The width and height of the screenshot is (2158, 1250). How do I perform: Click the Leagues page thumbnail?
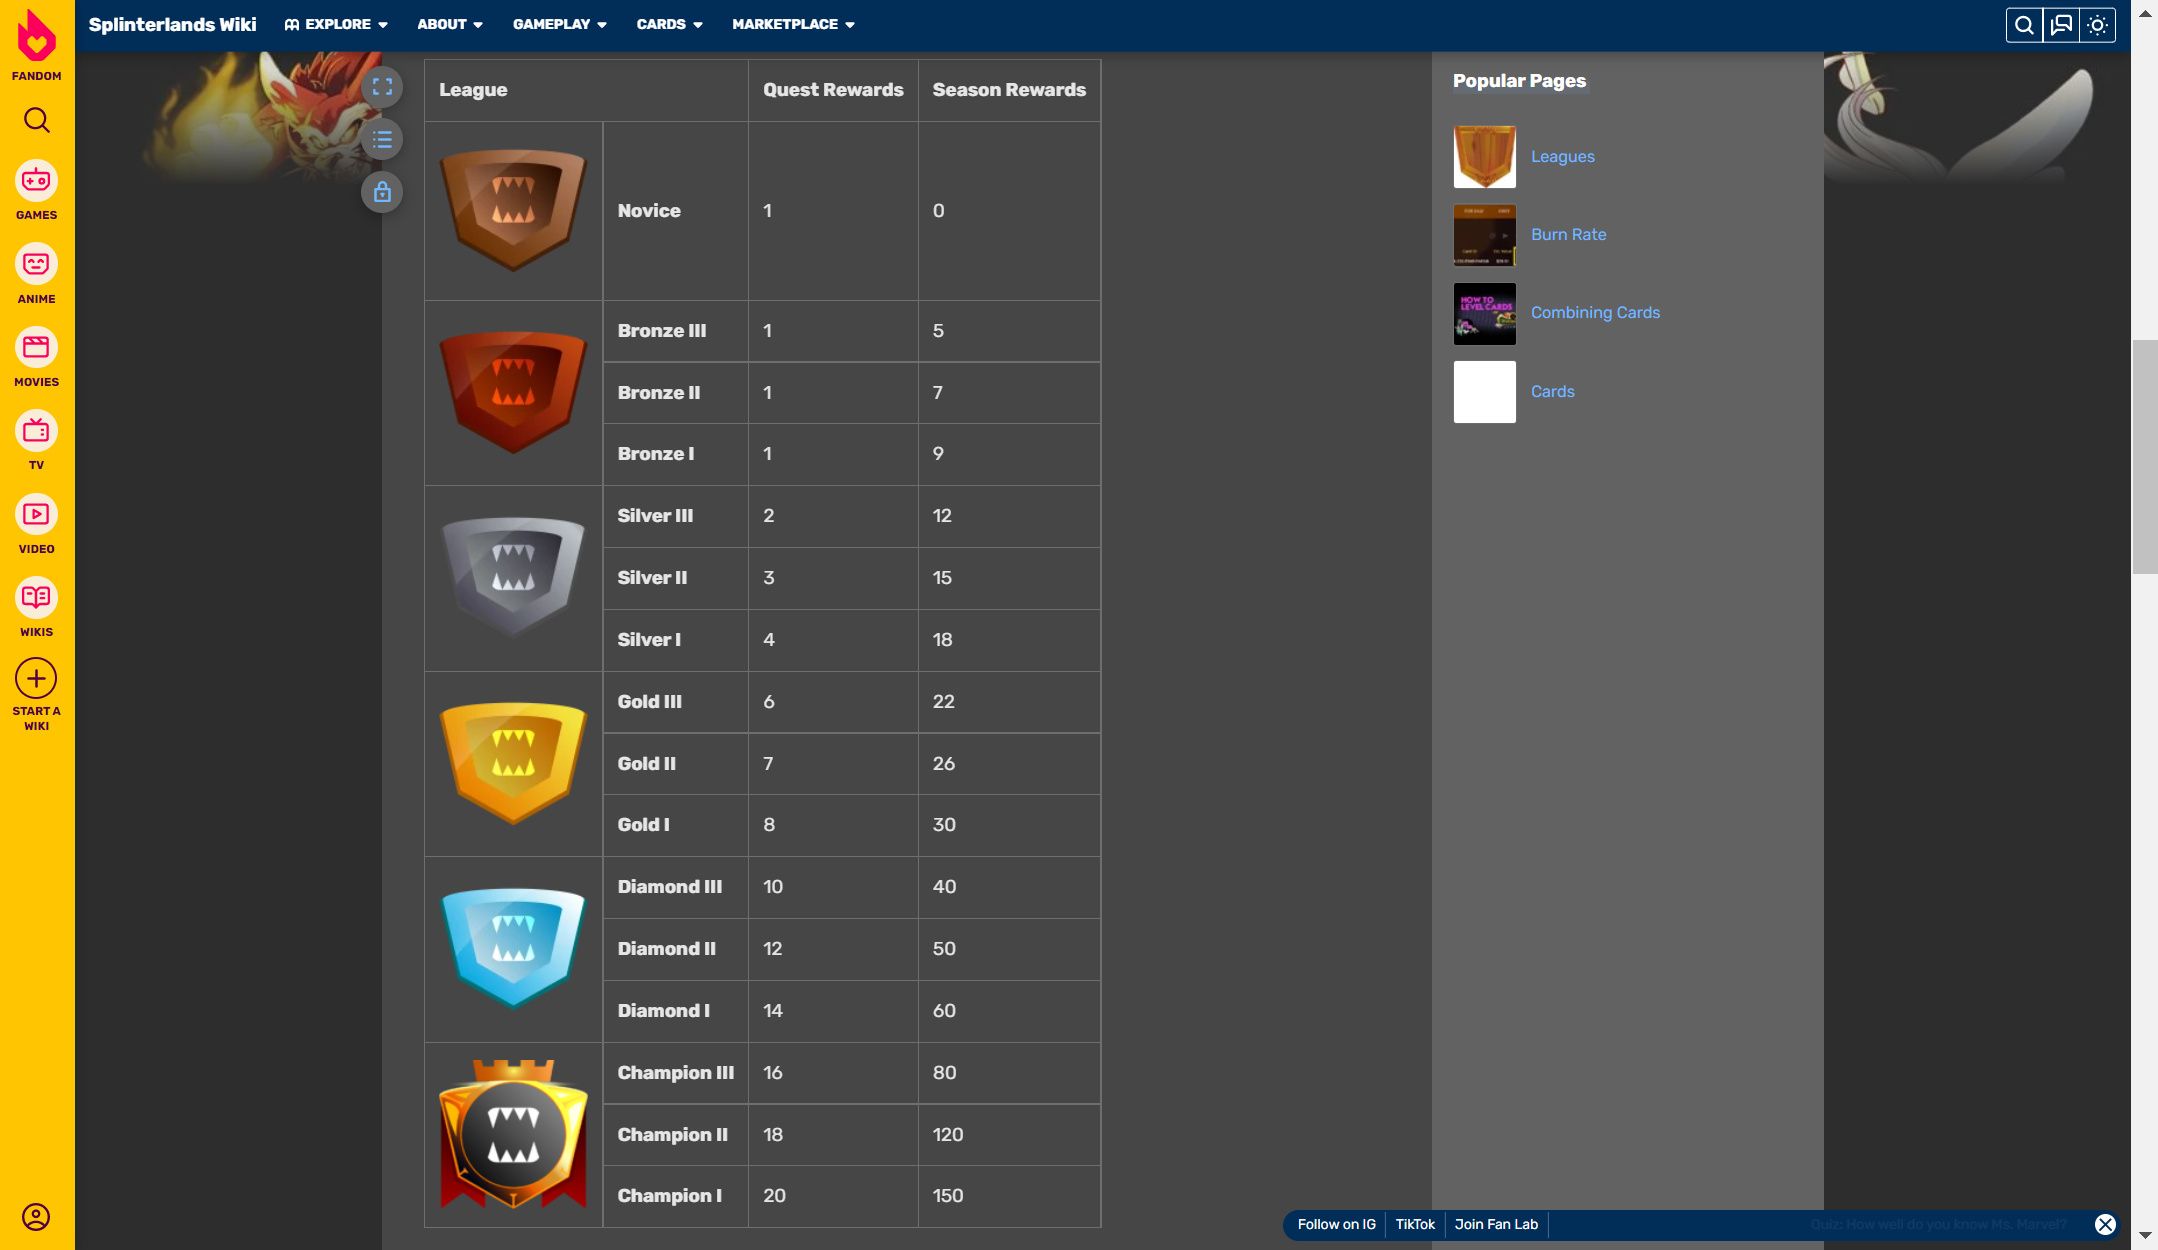pyautogui.click(x=1484, y=156)
